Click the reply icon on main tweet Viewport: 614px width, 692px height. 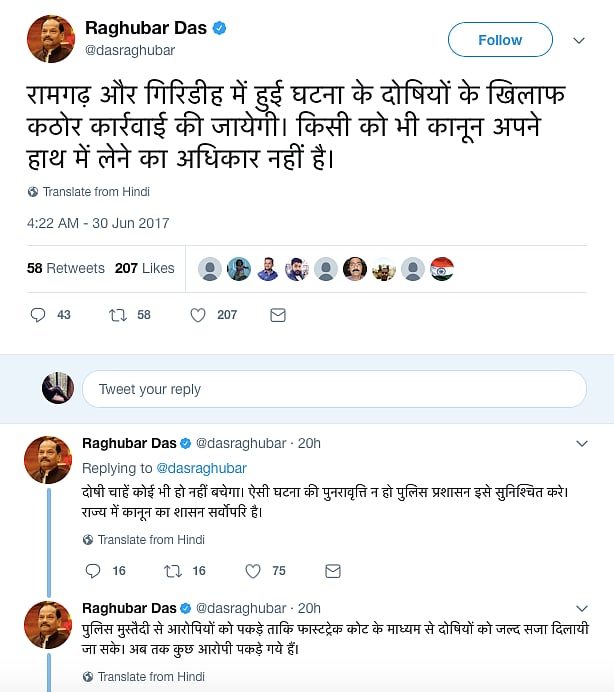[38, 315]
